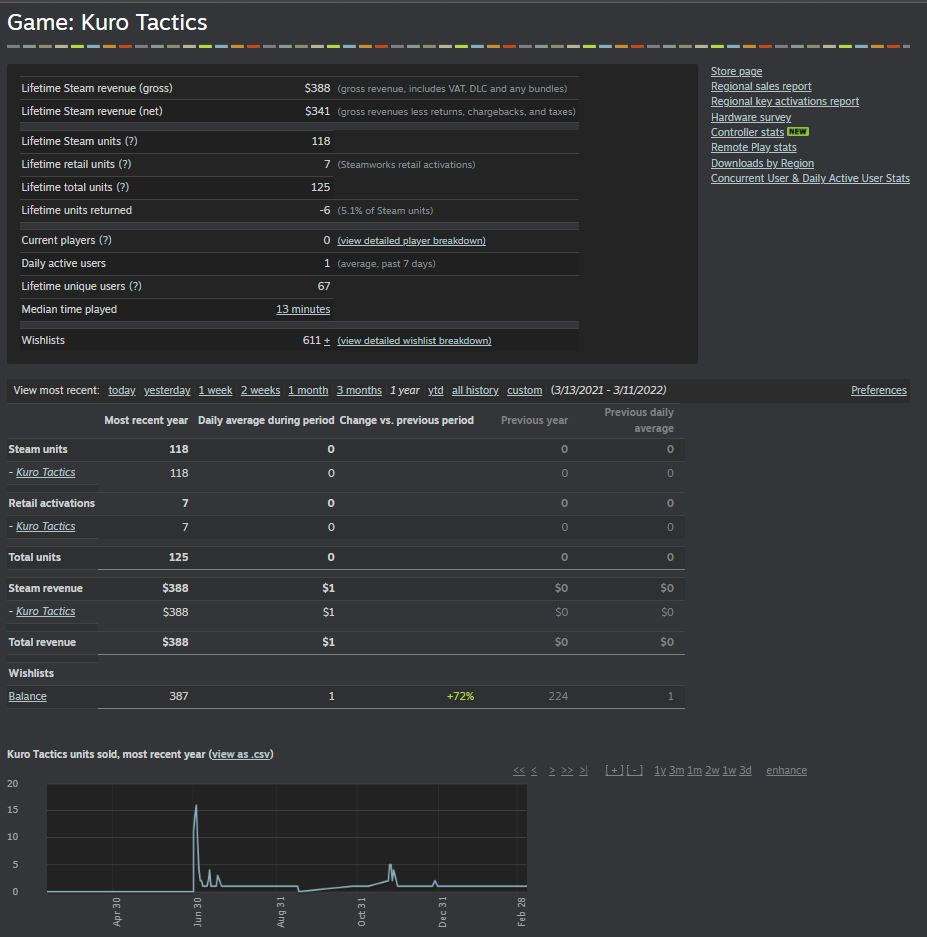
Task: Click the (?) beside Lifetime retail units
Action: tap(124, 164)
